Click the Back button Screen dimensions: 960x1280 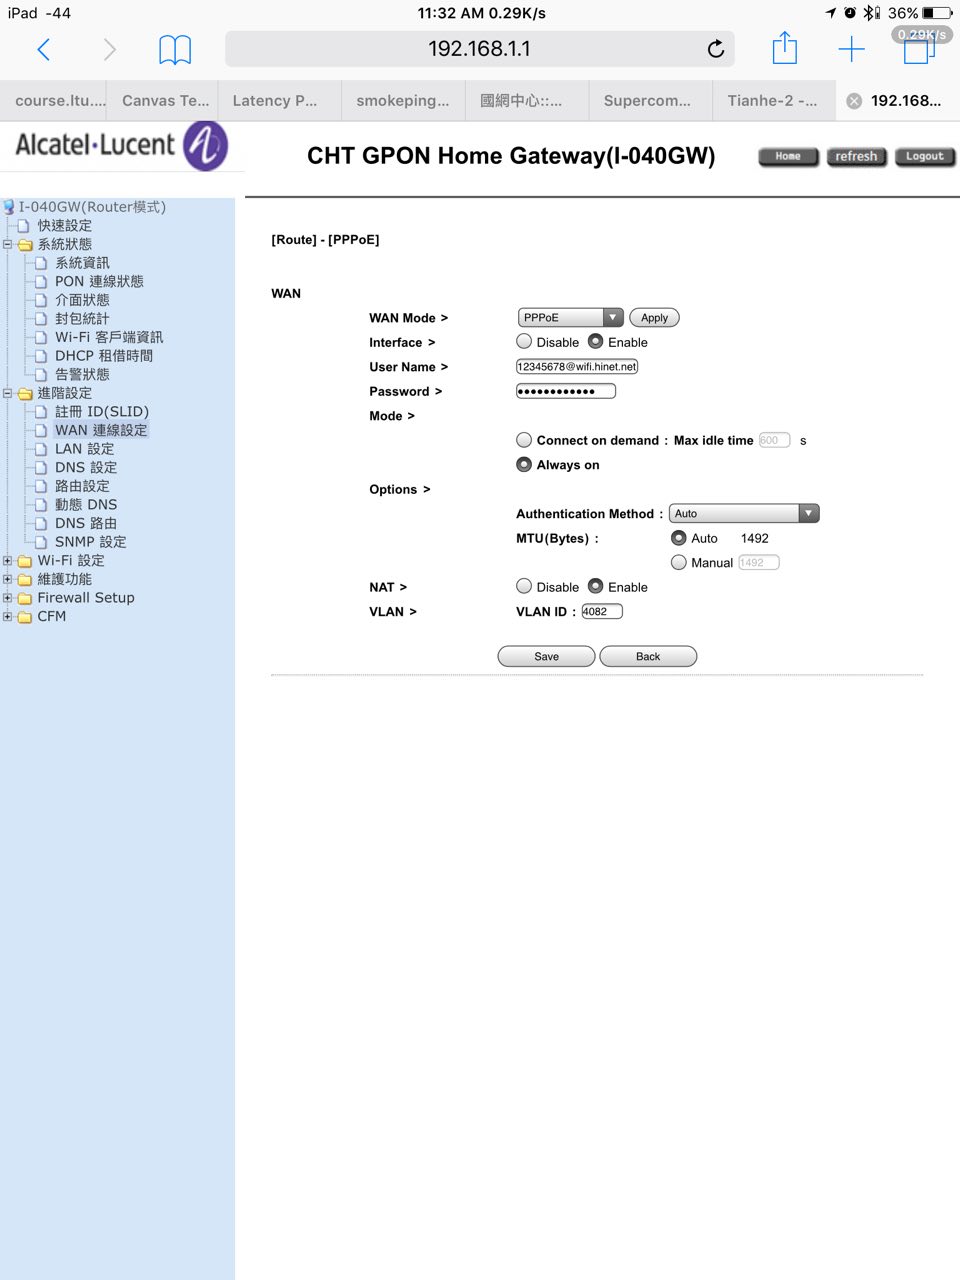(648, 657)
